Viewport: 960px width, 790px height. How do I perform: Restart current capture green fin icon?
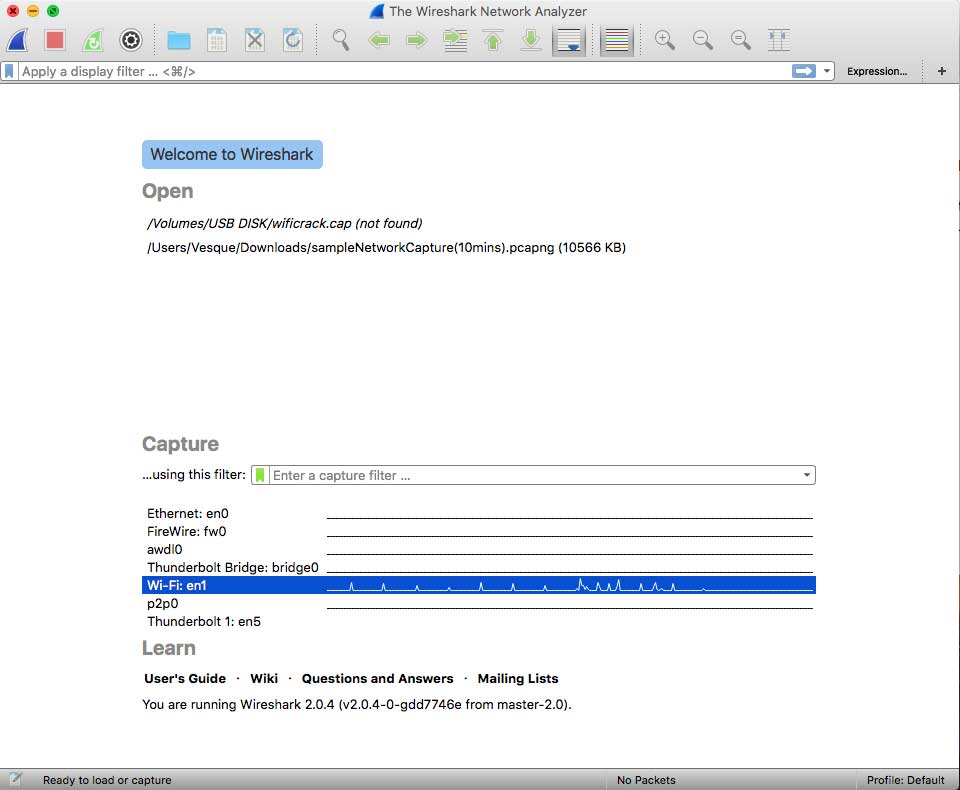click(93, 40)
